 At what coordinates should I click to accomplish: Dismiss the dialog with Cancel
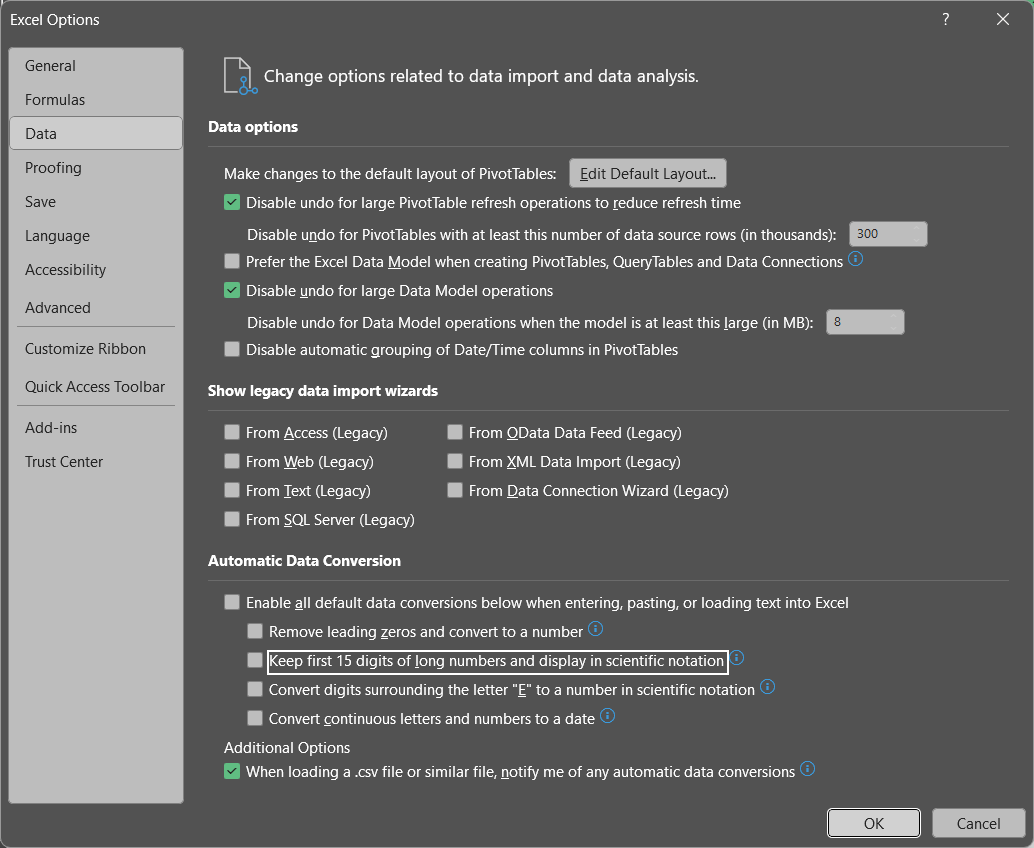[x=979, y=824]
